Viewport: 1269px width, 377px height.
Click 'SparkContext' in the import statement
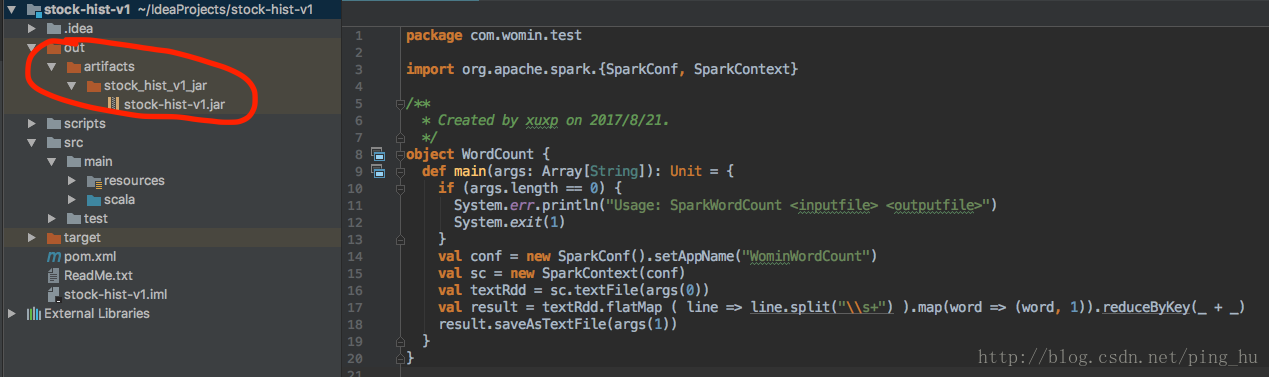click(741, 69)
